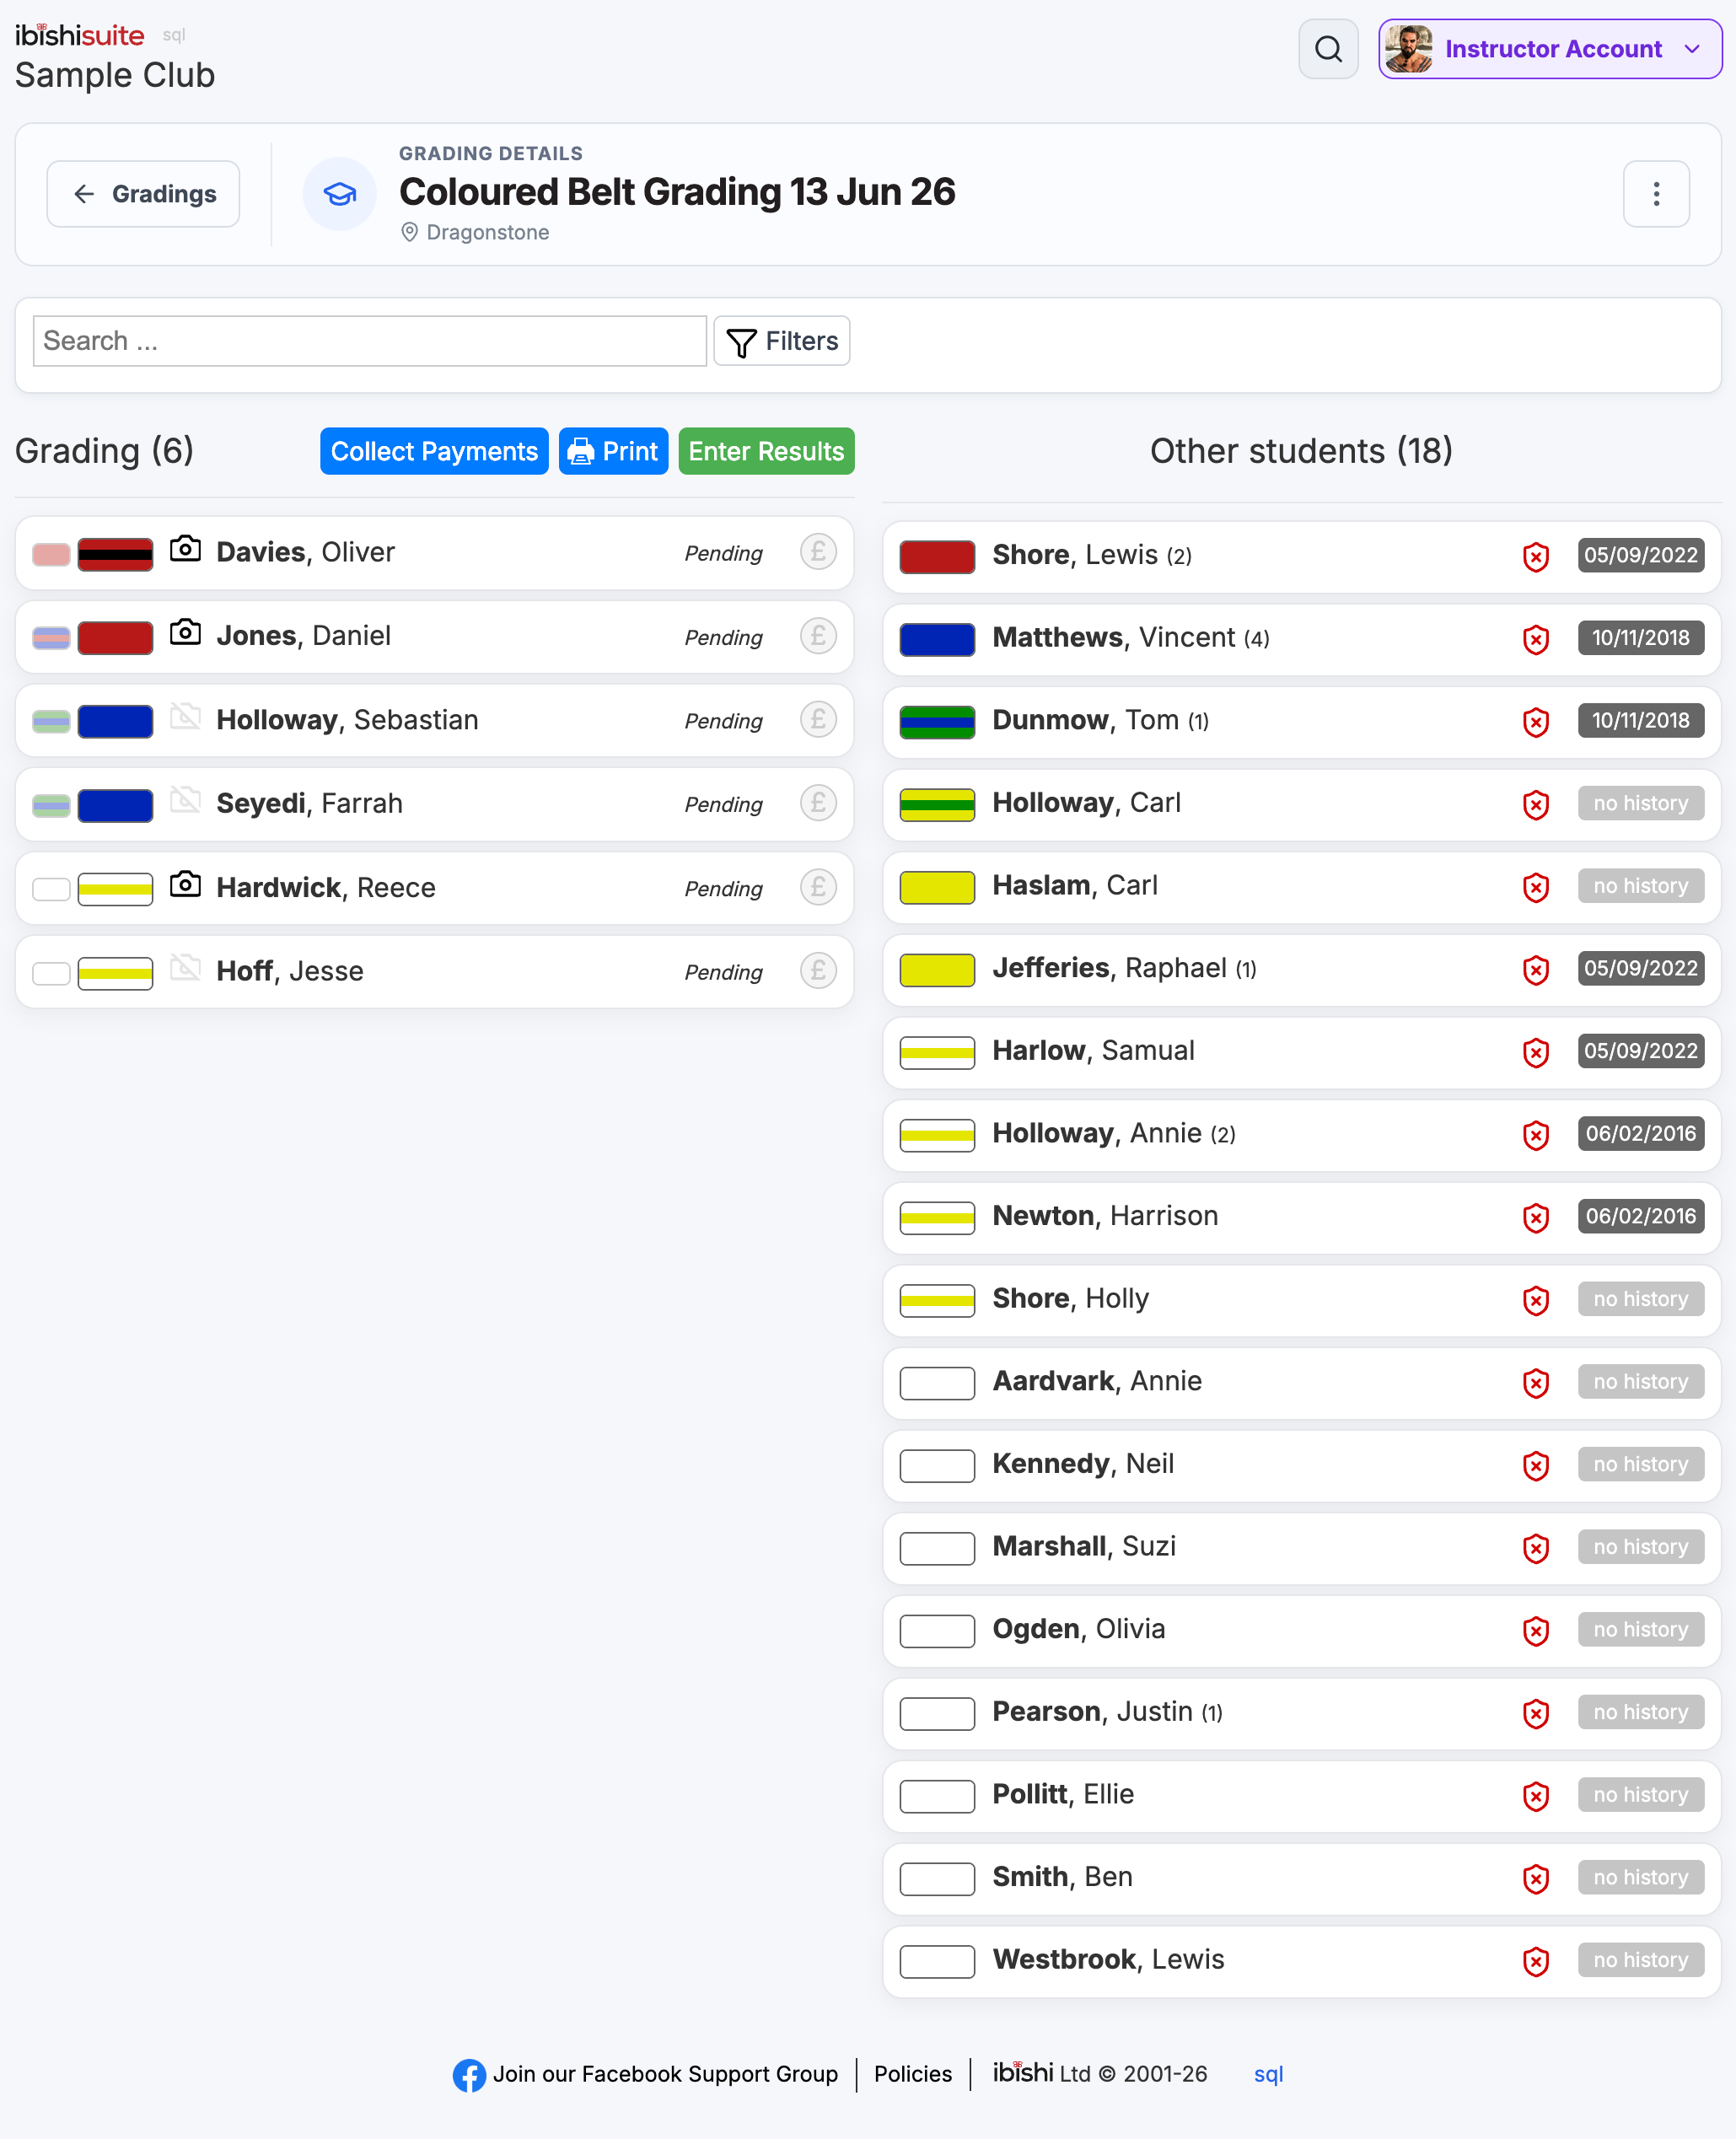Click 10/11/2018 date badge for Matthews, Vincent

click(1641, 638)
